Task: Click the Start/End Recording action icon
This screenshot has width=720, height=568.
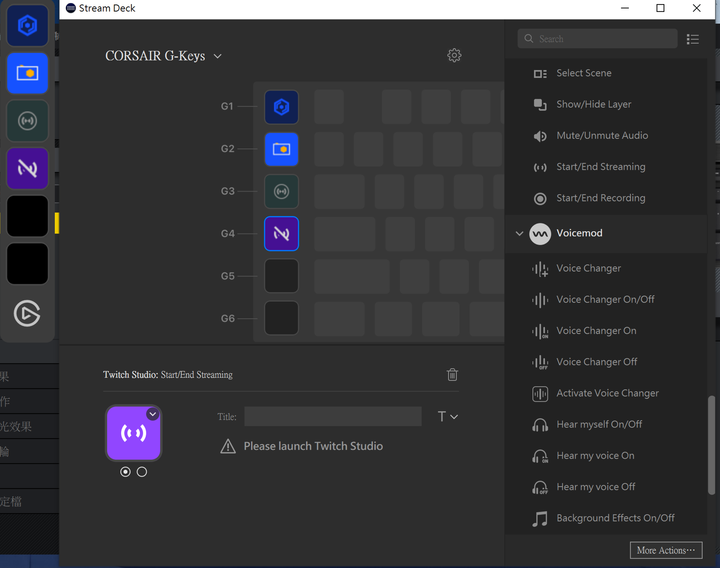Action: pos(540,198)
